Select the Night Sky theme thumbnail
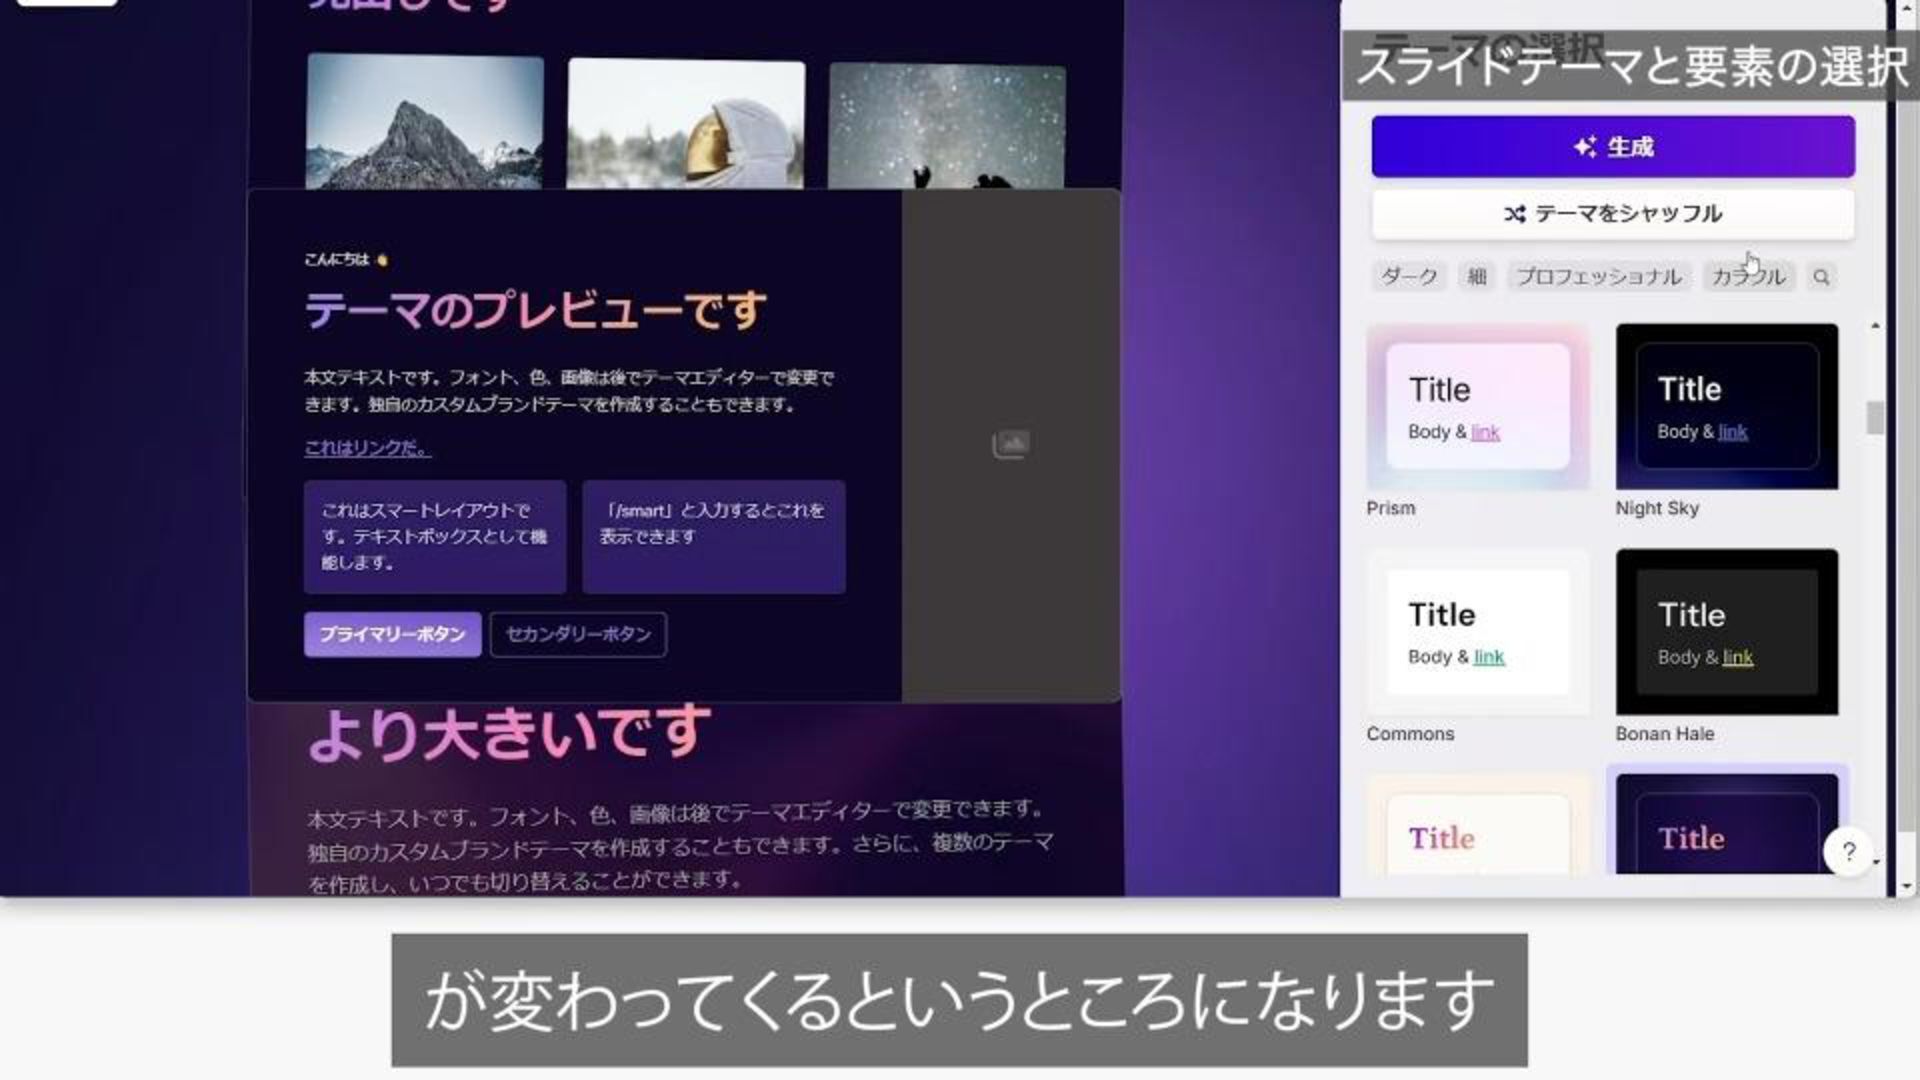The width and height of the screenshot is (1920, 1080). (1726, 406)
